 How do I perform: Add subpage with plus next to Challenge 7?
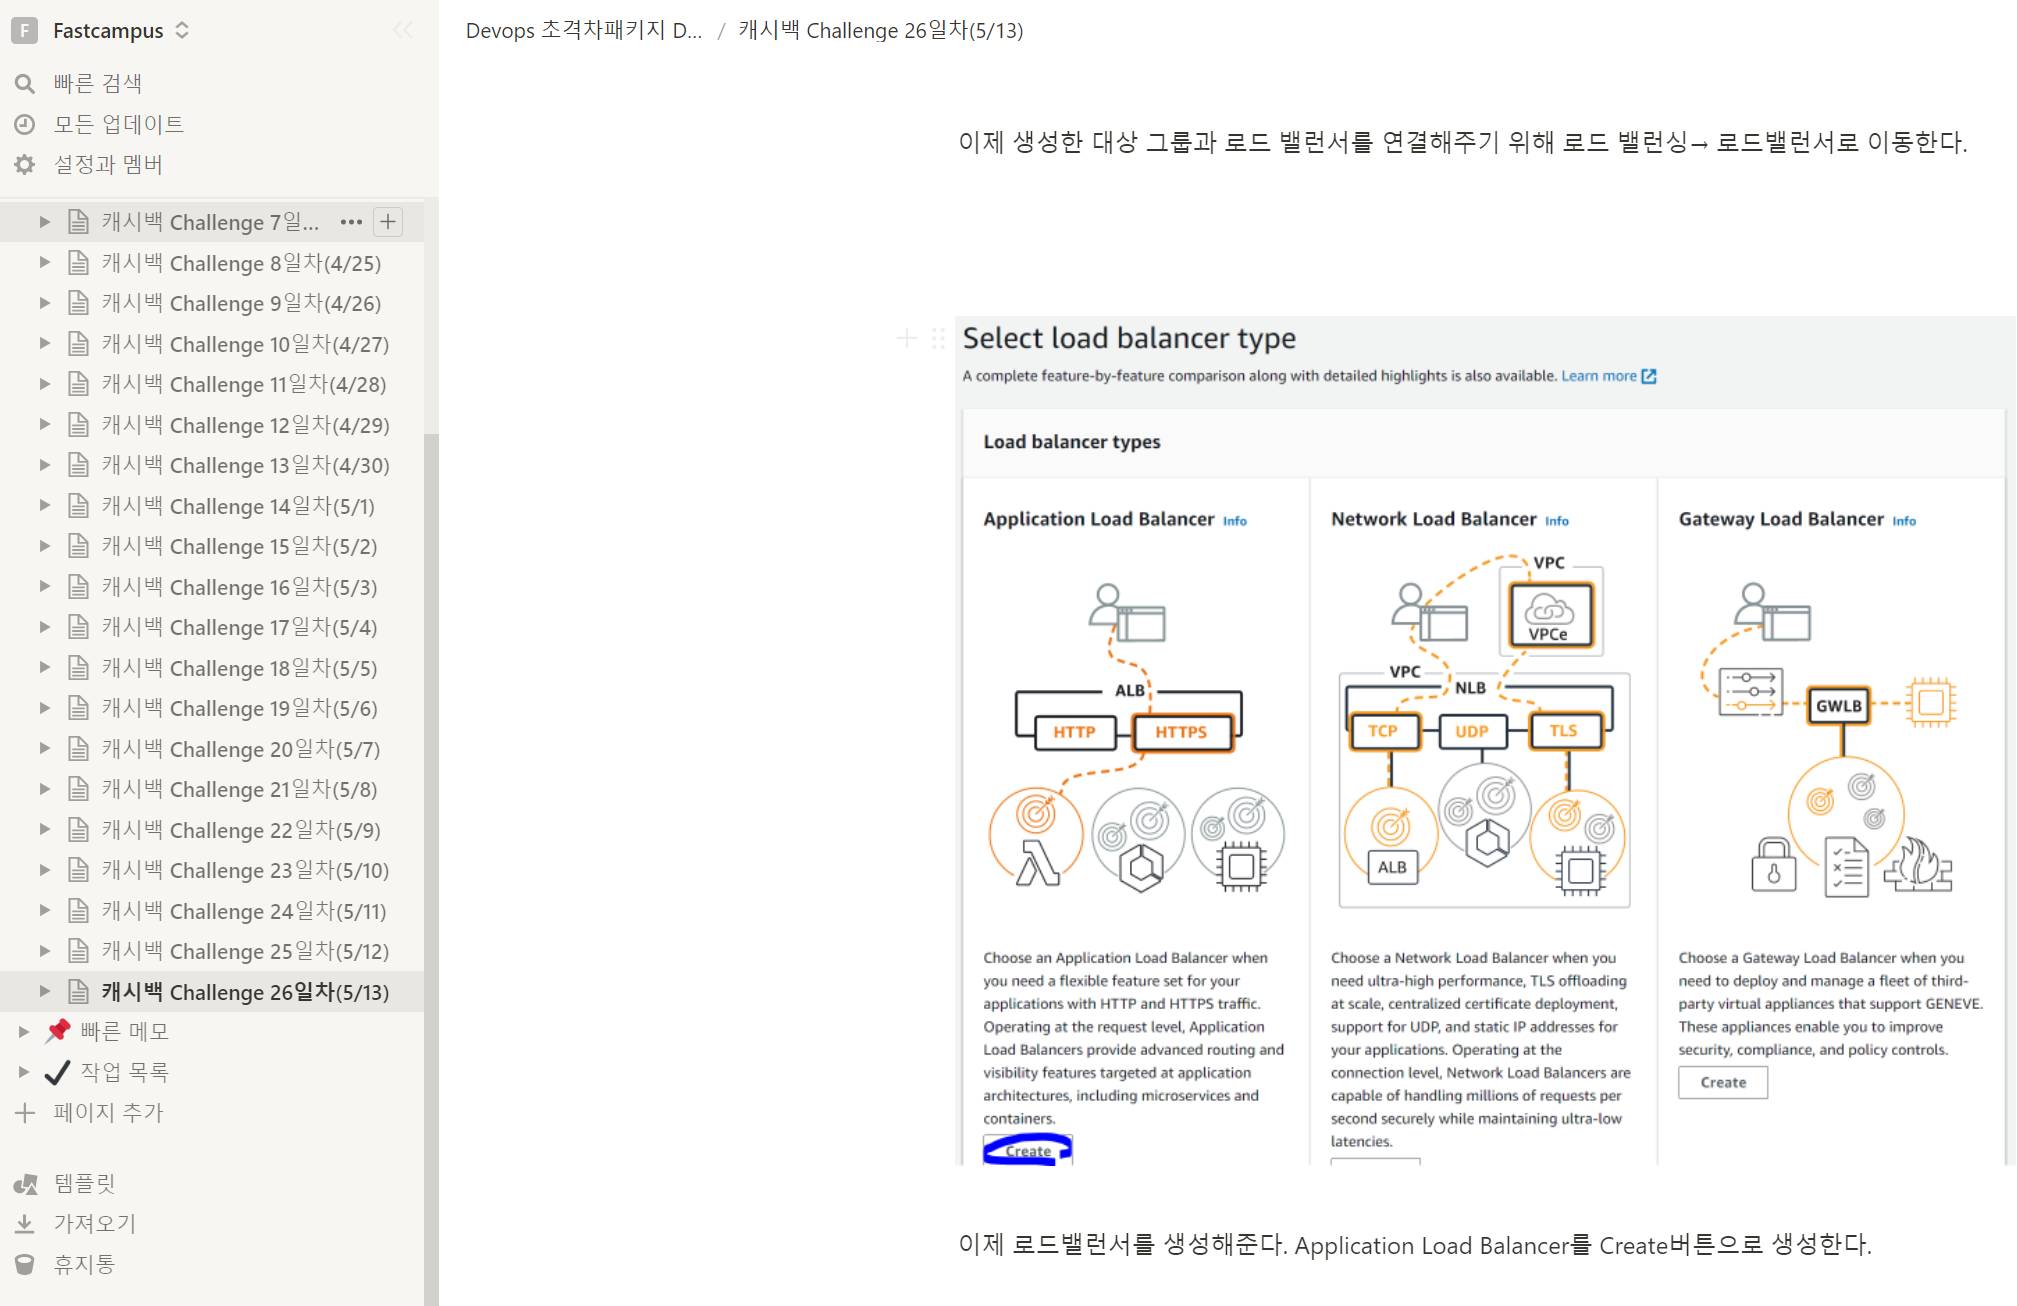coord(388,222)
